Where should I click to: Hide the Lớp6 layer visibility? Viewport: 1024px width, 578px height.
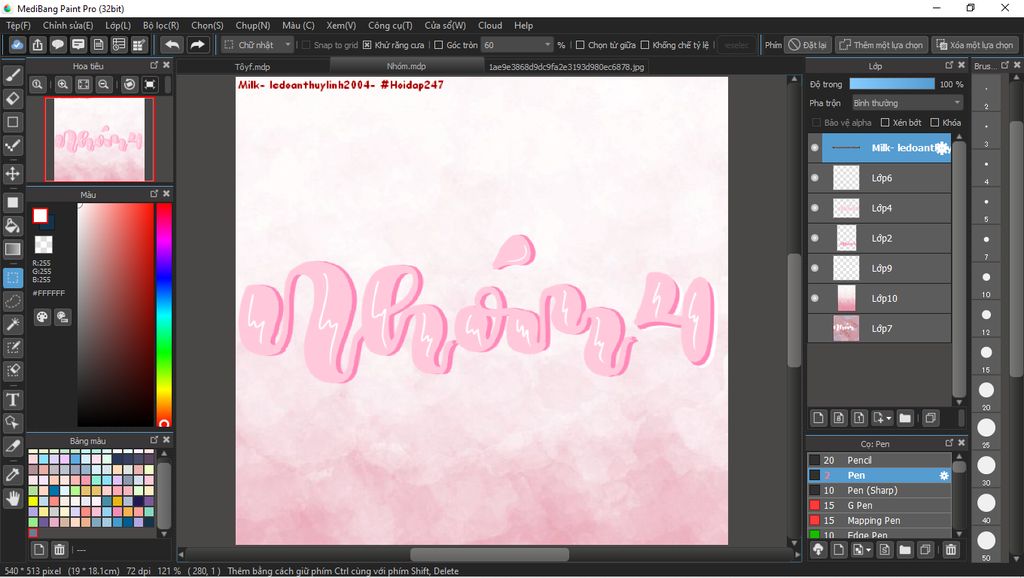814,178
